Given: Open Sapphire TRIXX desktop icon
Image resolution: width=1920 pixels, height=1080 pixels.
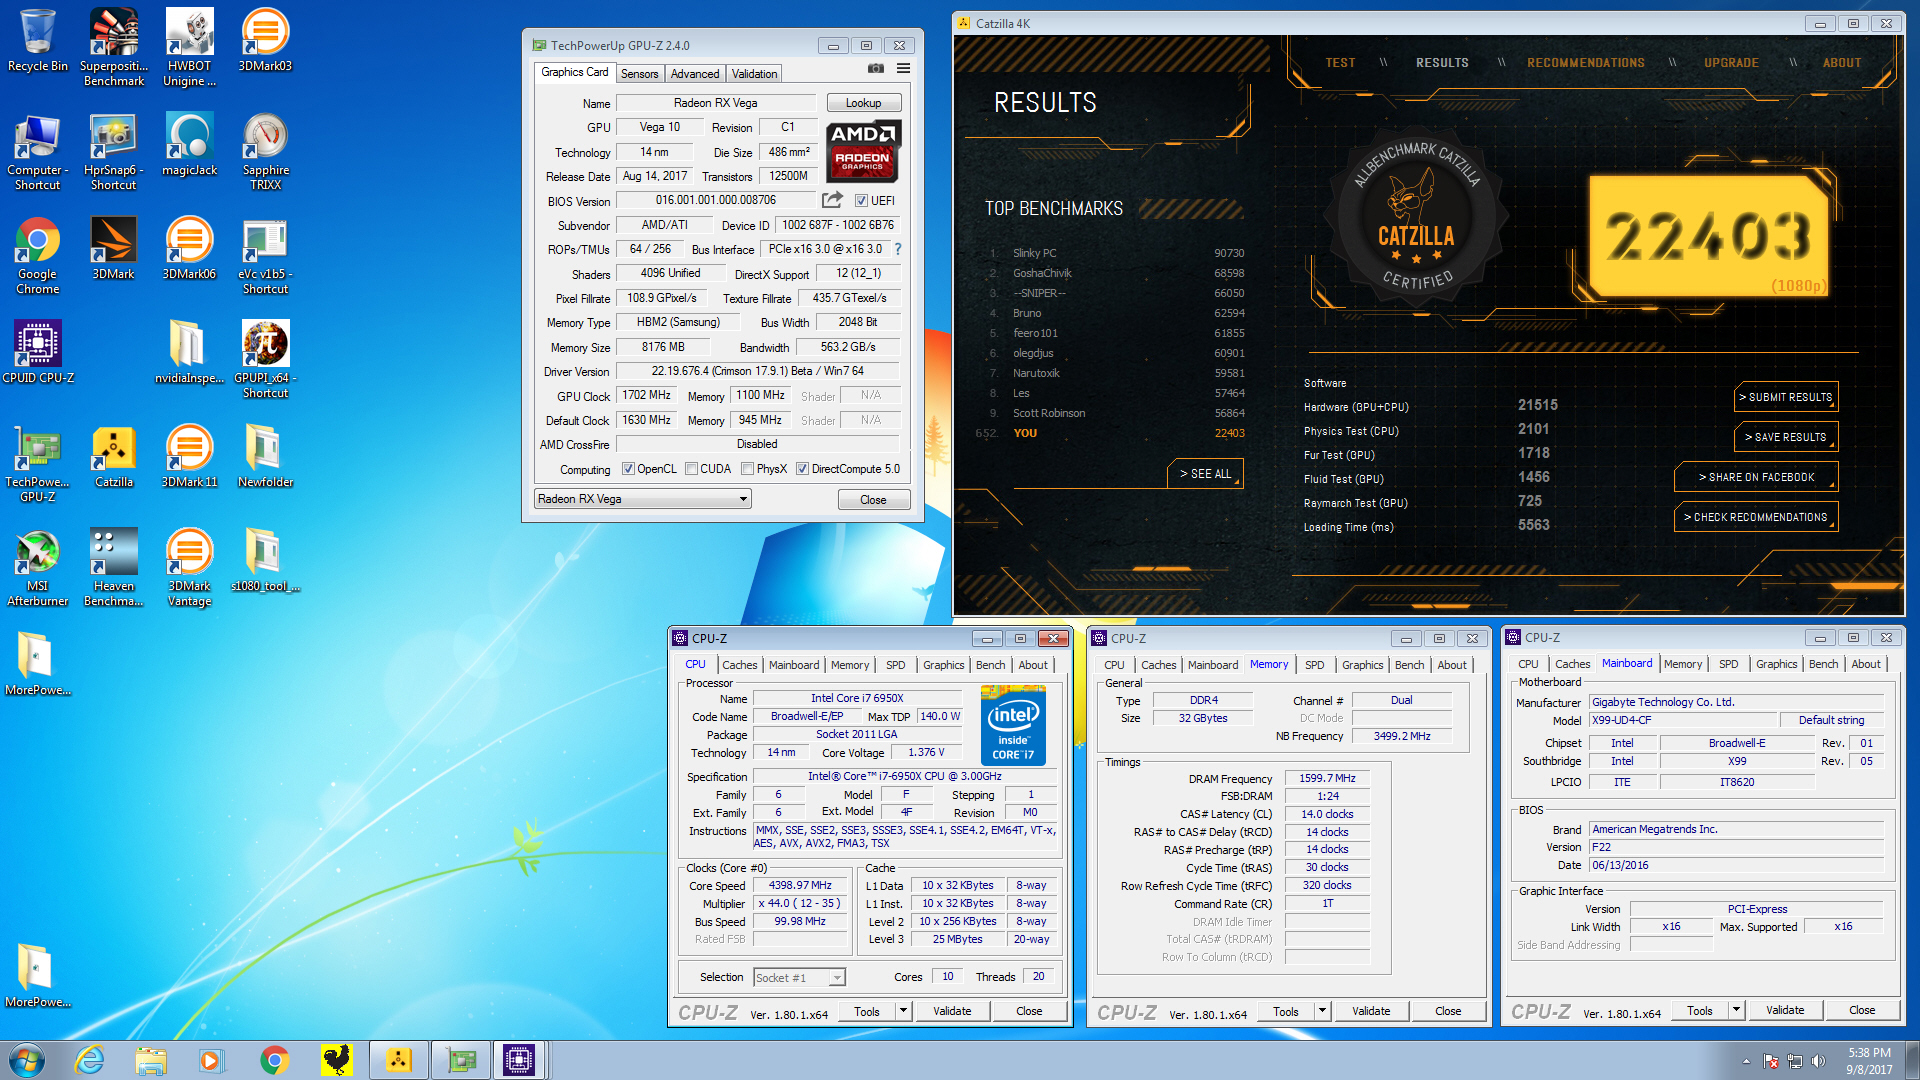Looking at the screenshot, I should [265, 151].
